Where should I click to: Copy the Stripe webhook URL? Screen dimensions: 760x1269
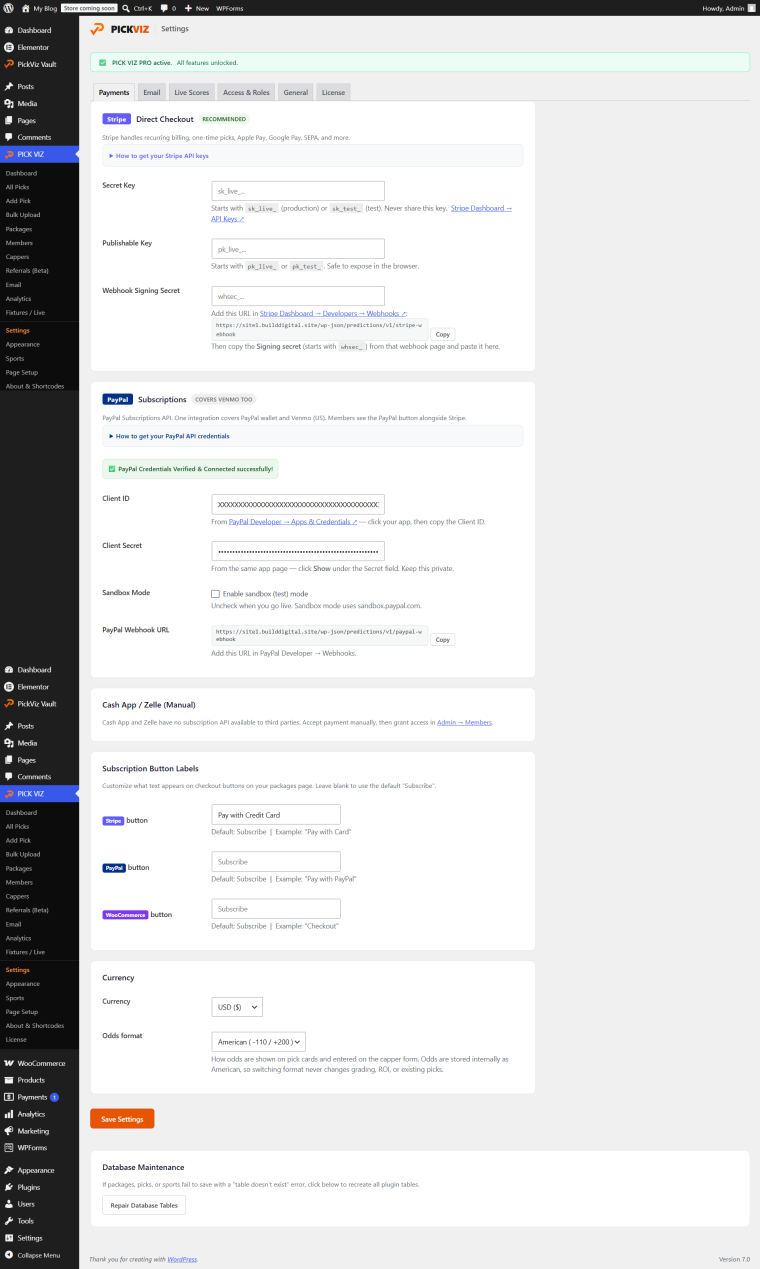coord(443,334)
